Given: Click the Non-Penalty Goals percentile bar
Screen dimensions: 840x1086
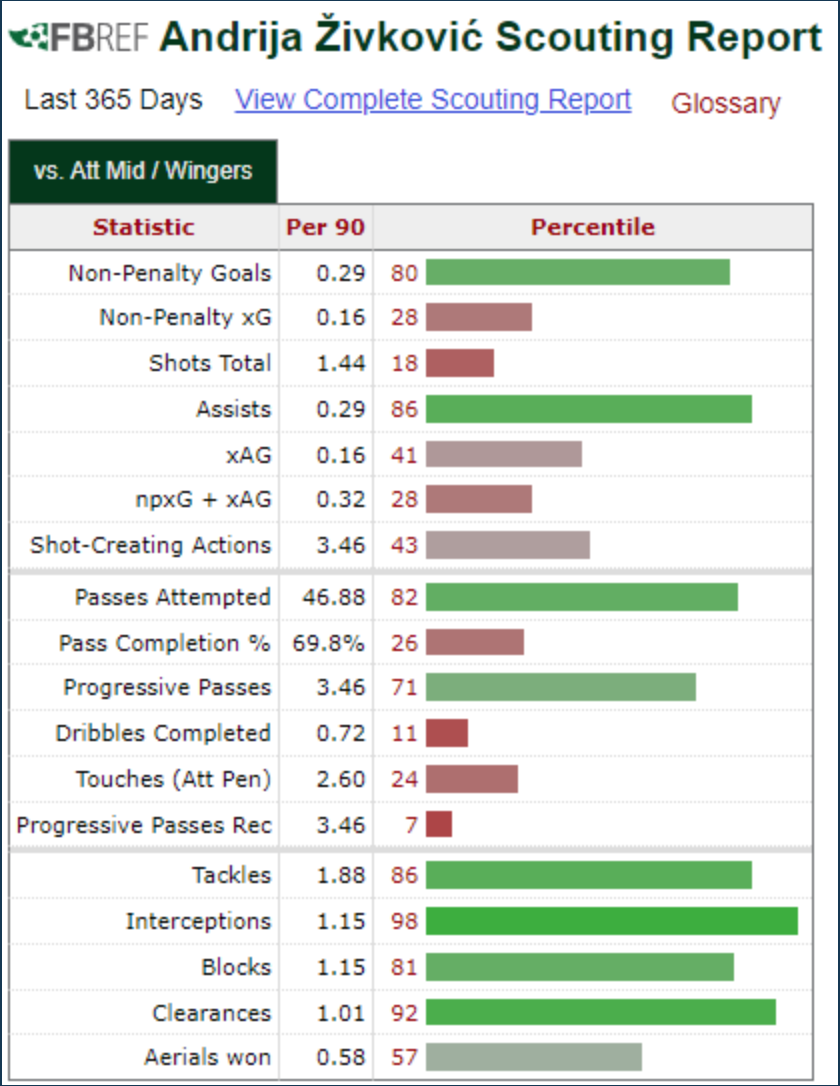Looking at the screenshot, I should coord(578,272).
